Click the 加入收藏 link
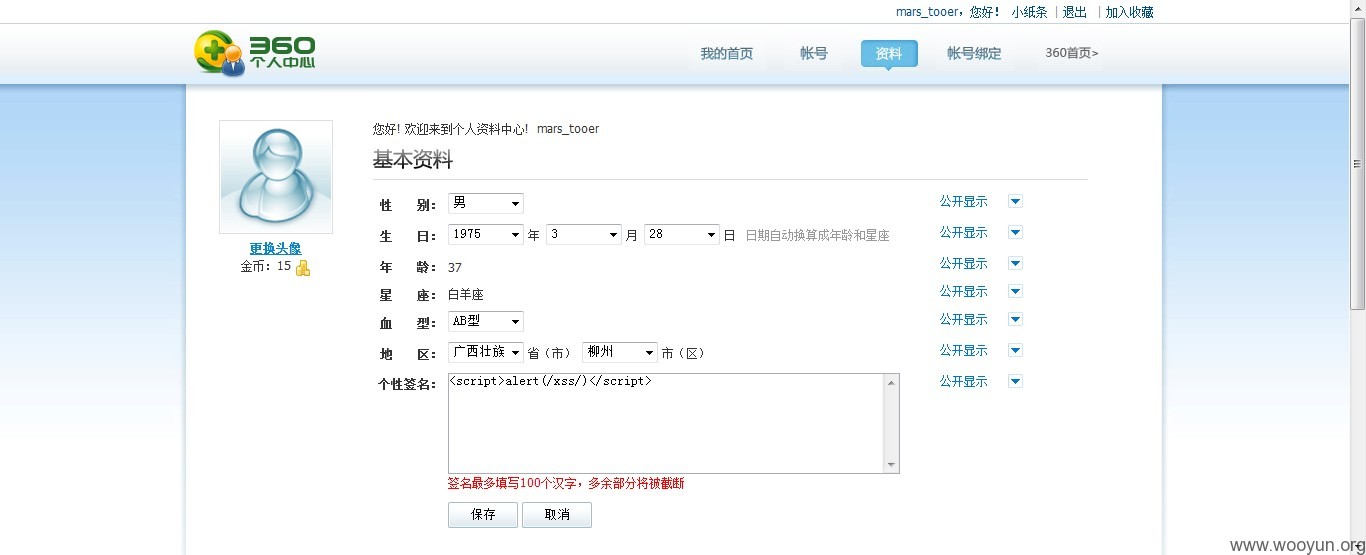Screen dimensions: 1366x555 coord(1129,12)
